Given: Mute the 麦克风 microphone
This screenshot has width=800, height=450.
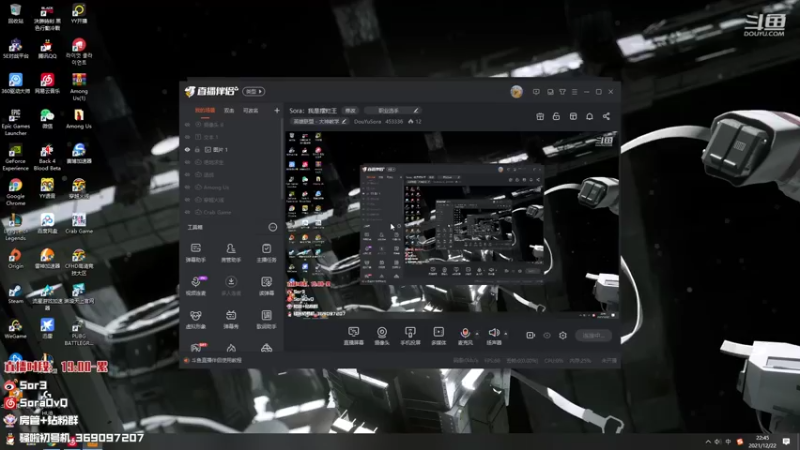Looking at the screenshot, I should (x=465, y=336).
